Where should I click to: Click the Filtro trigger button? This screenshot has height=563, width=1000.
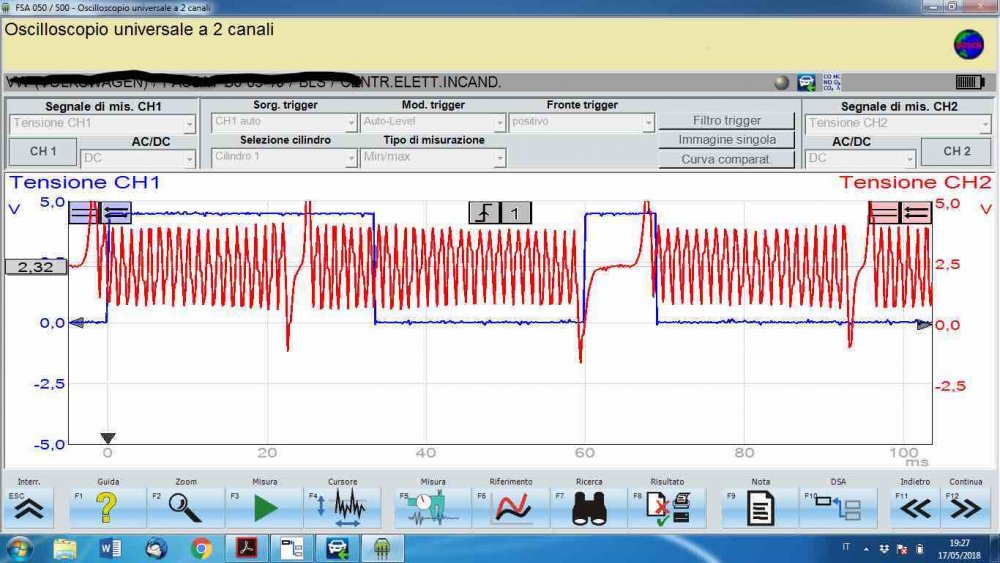click(727, 121)
